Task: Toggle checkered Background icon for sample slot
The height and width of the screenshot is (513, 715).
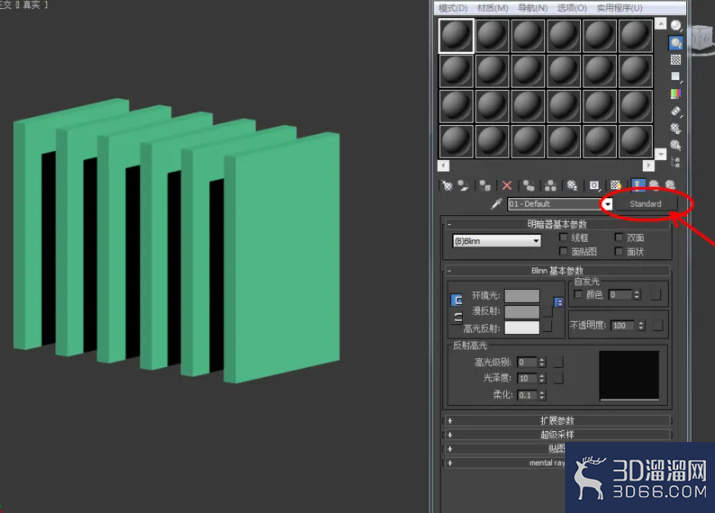Action: coord(676,60)
